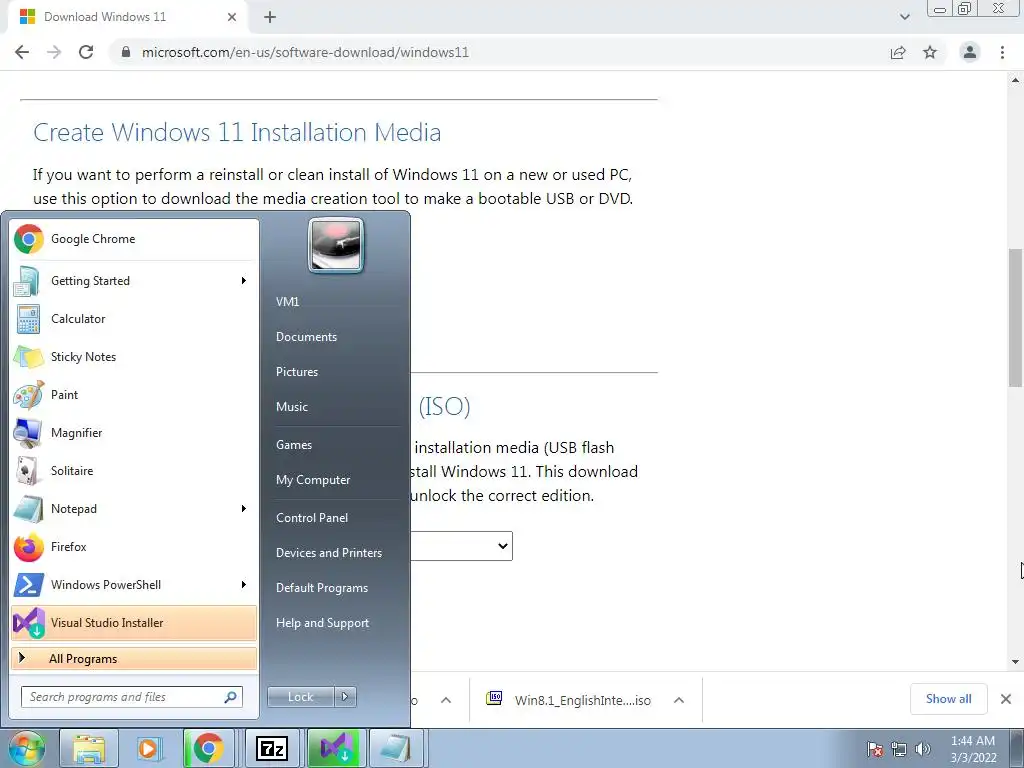Open Win8.1 ISO download options chevron

pos(679,700)
